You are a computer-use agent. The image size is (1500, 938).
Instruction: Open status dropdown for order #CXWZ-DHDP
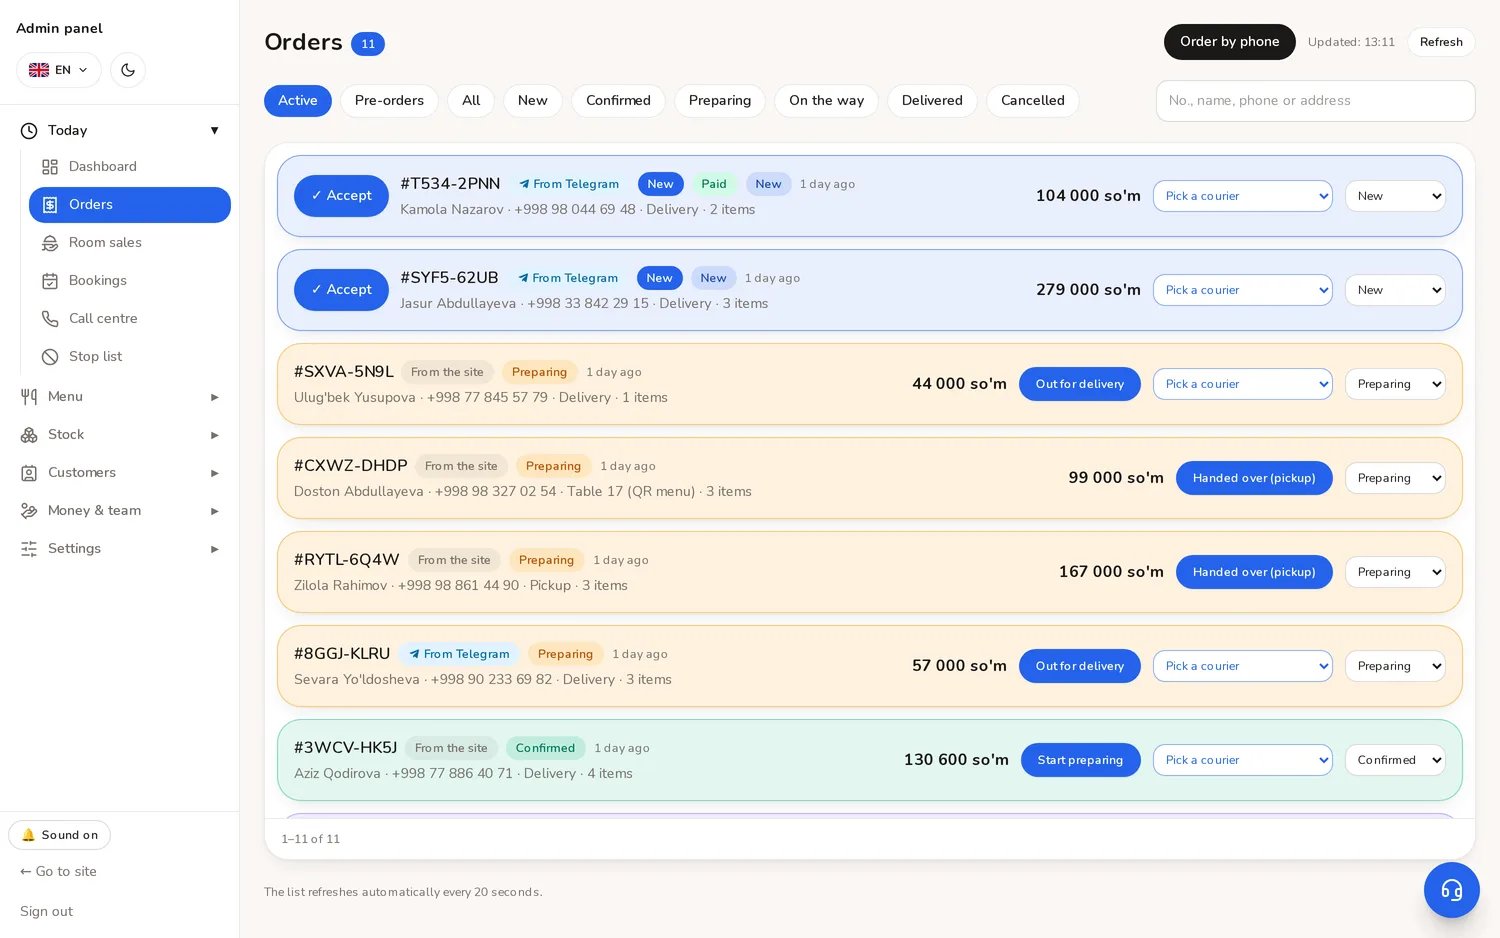point(1395,478)
